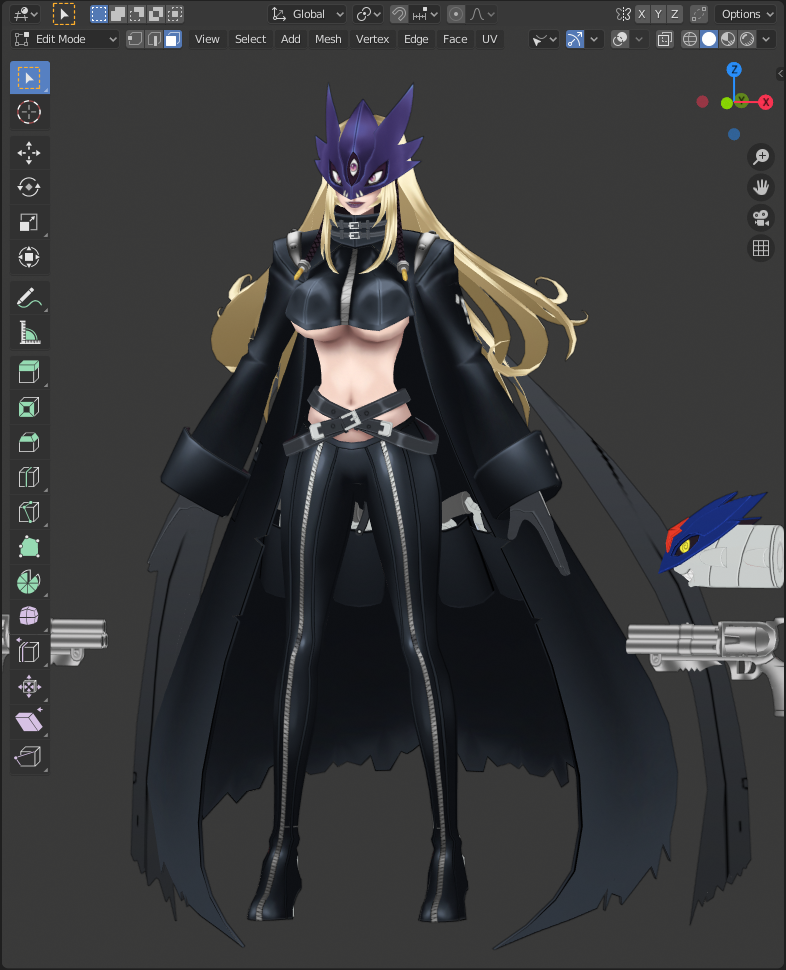Set selection mode to new selection
The width and height of the screenshot is (786, 970).
98,14
